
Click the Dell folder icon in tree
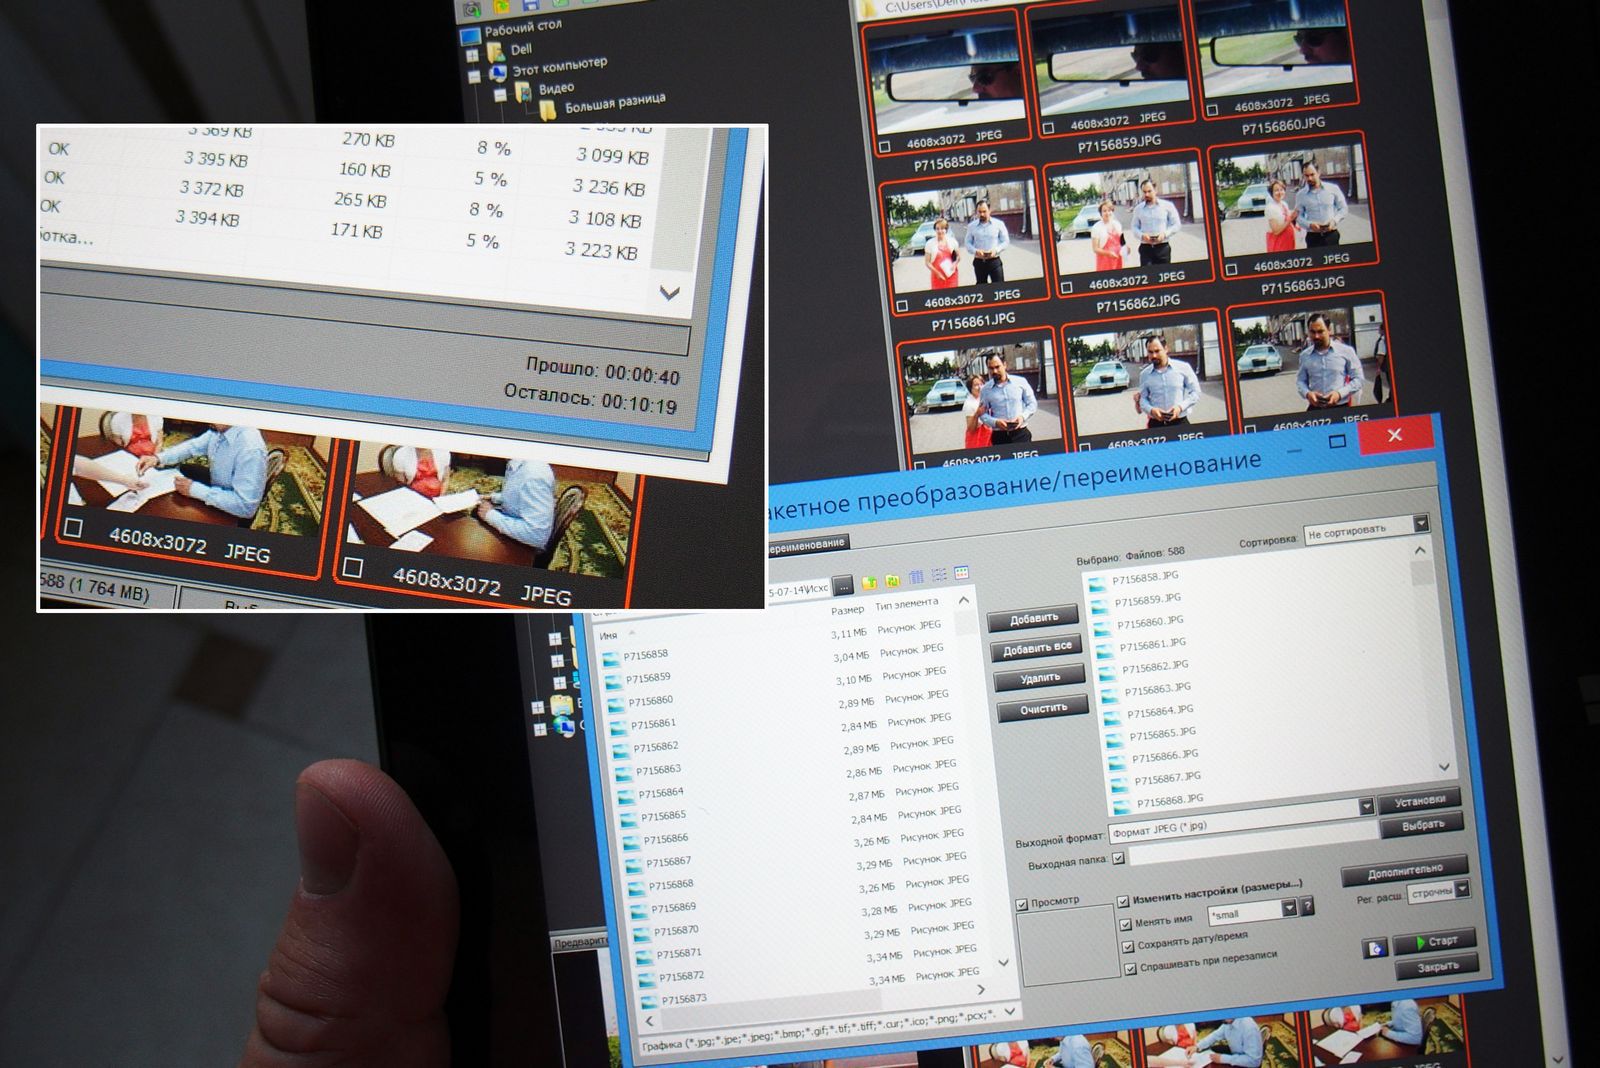497,51
